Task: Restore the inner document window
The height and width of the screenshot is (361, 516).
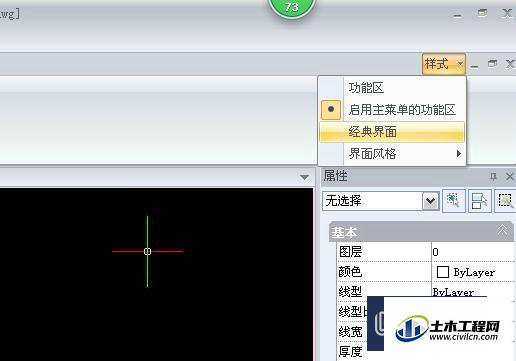Action: tap(492, 63)
